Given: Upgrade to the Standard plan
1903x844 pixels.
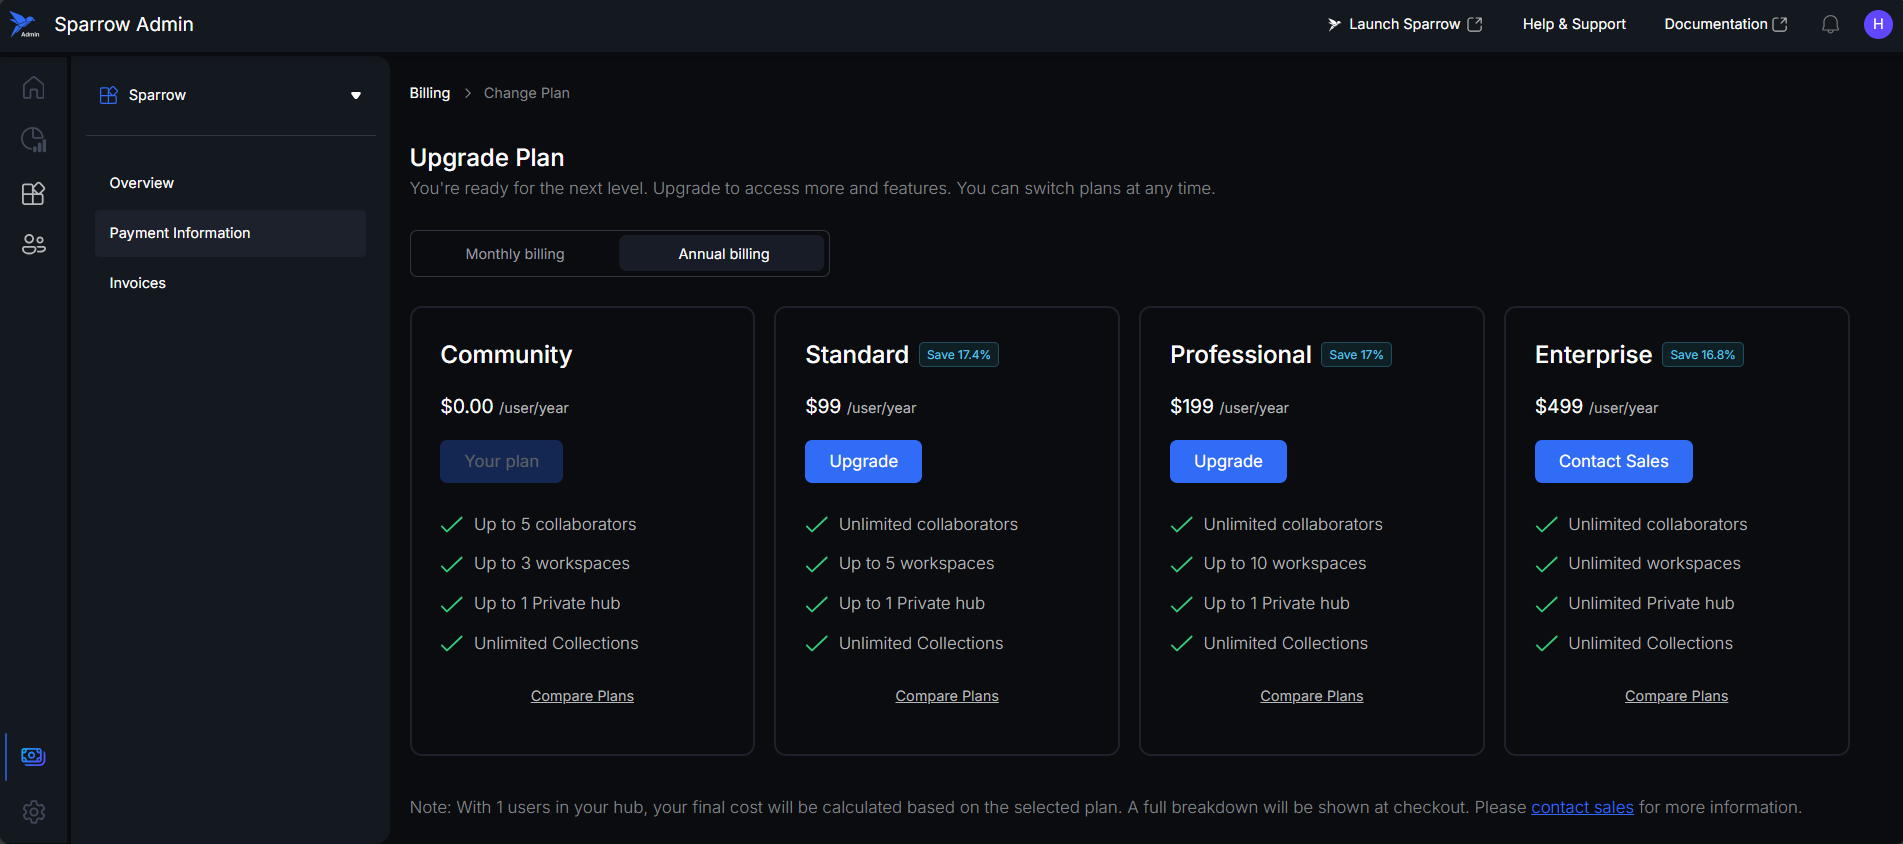Looking at the screenshot, I should 863,461.
